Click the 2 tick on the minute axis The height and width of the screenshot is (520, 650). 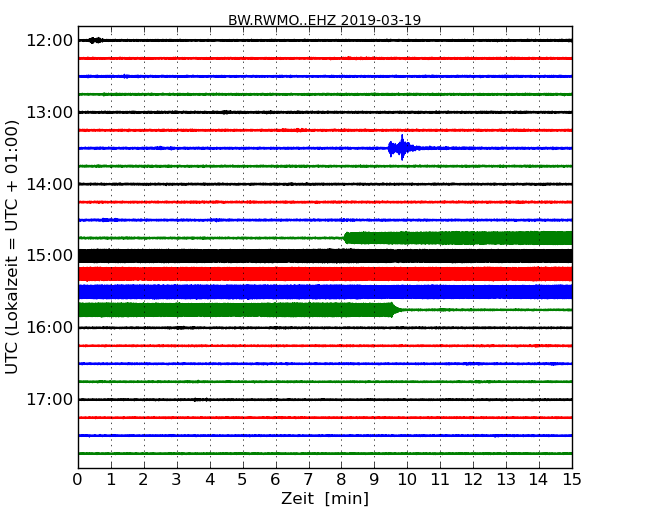144,480
